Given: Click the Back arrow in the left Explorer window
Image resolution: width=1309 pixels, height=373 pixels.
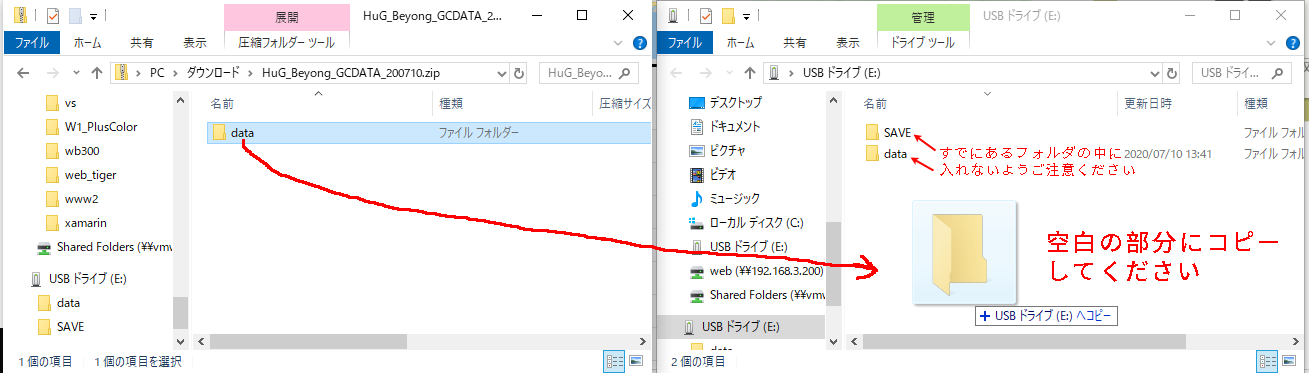Looking at the screenshot, I should coord(23,73).
